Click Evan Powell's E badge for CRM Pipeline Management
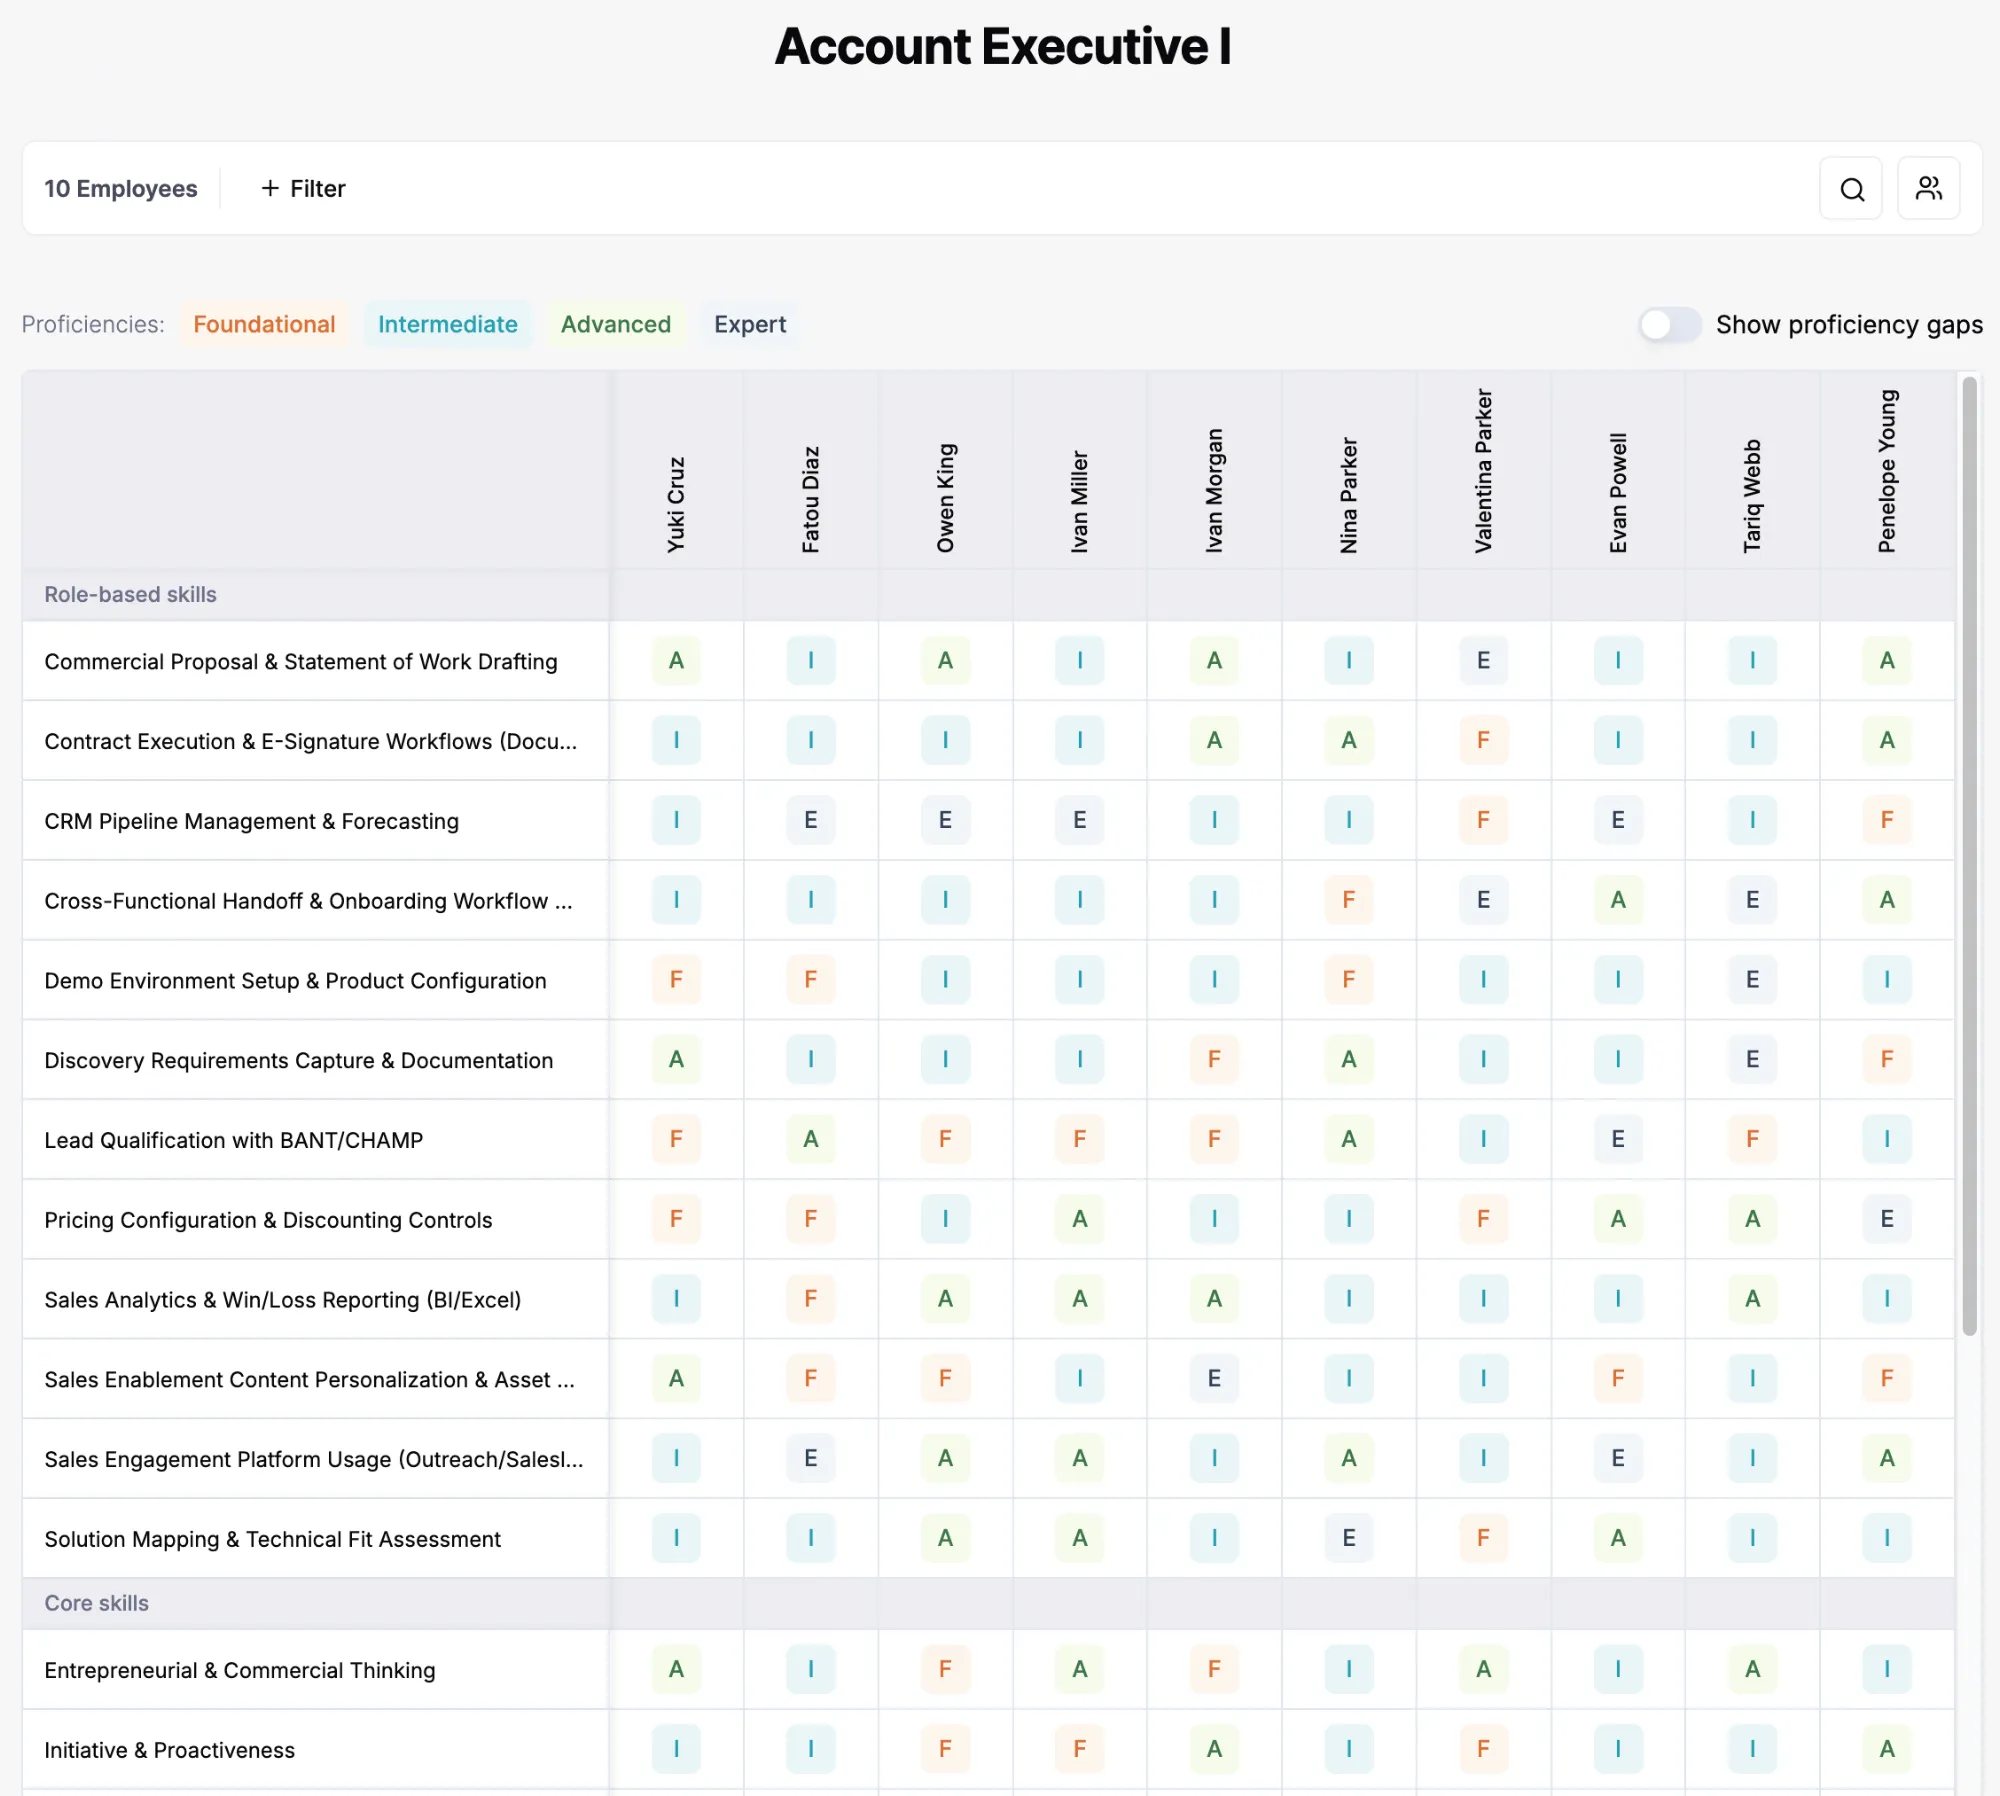 click(1617, 821)
